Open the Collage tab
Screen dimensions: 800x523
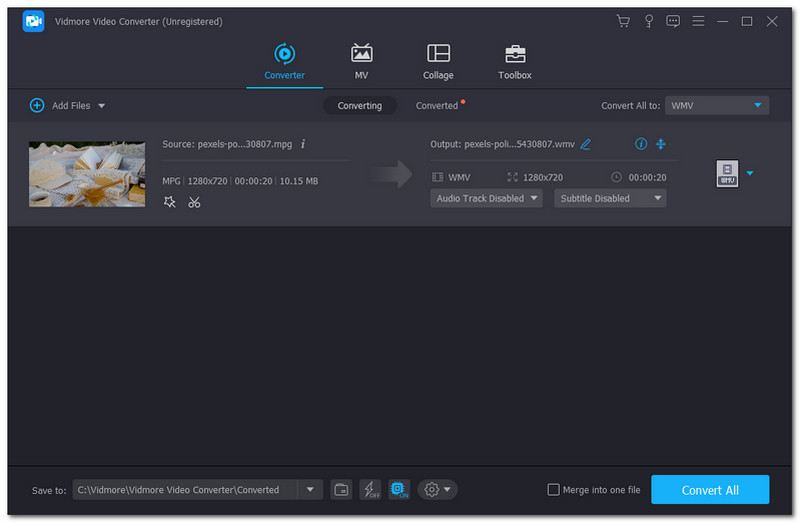[x=438, y=61]
